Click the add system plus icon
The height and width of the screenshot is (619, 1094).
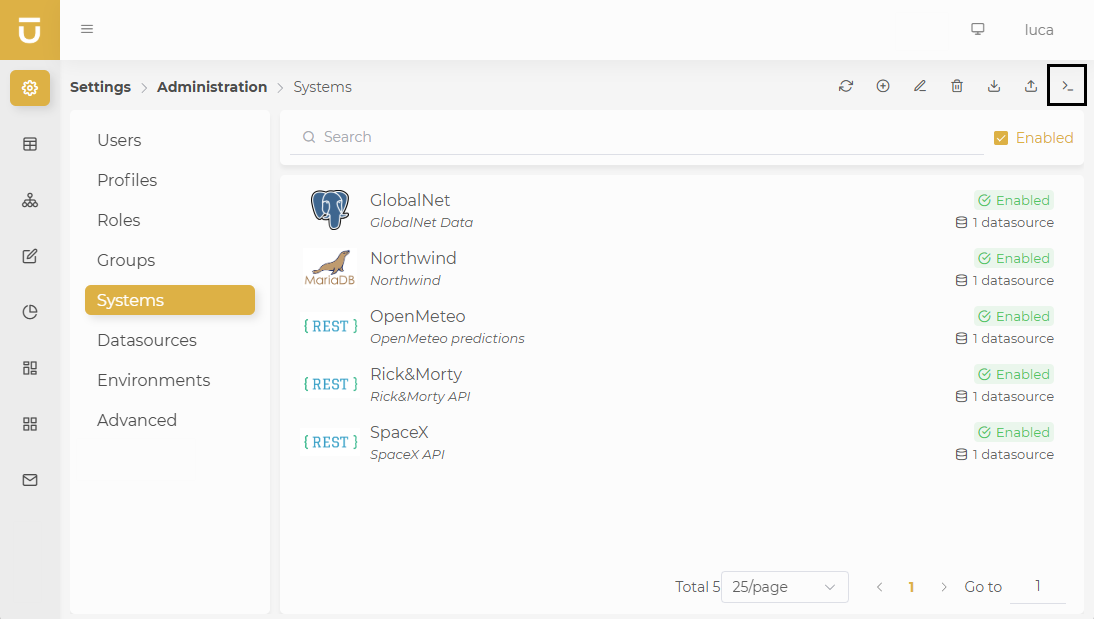pos(883,87)
